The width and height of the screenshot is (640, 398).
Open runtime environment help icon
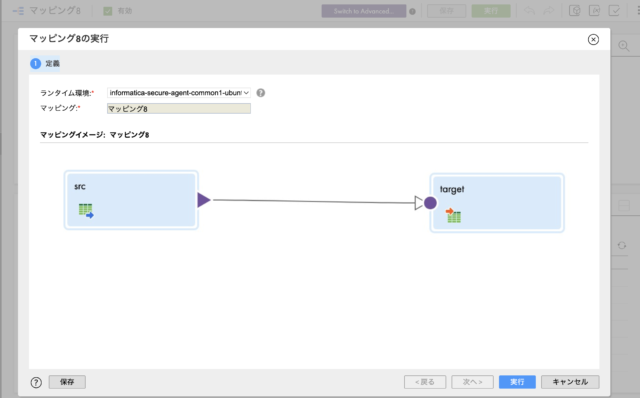point(261,93)
